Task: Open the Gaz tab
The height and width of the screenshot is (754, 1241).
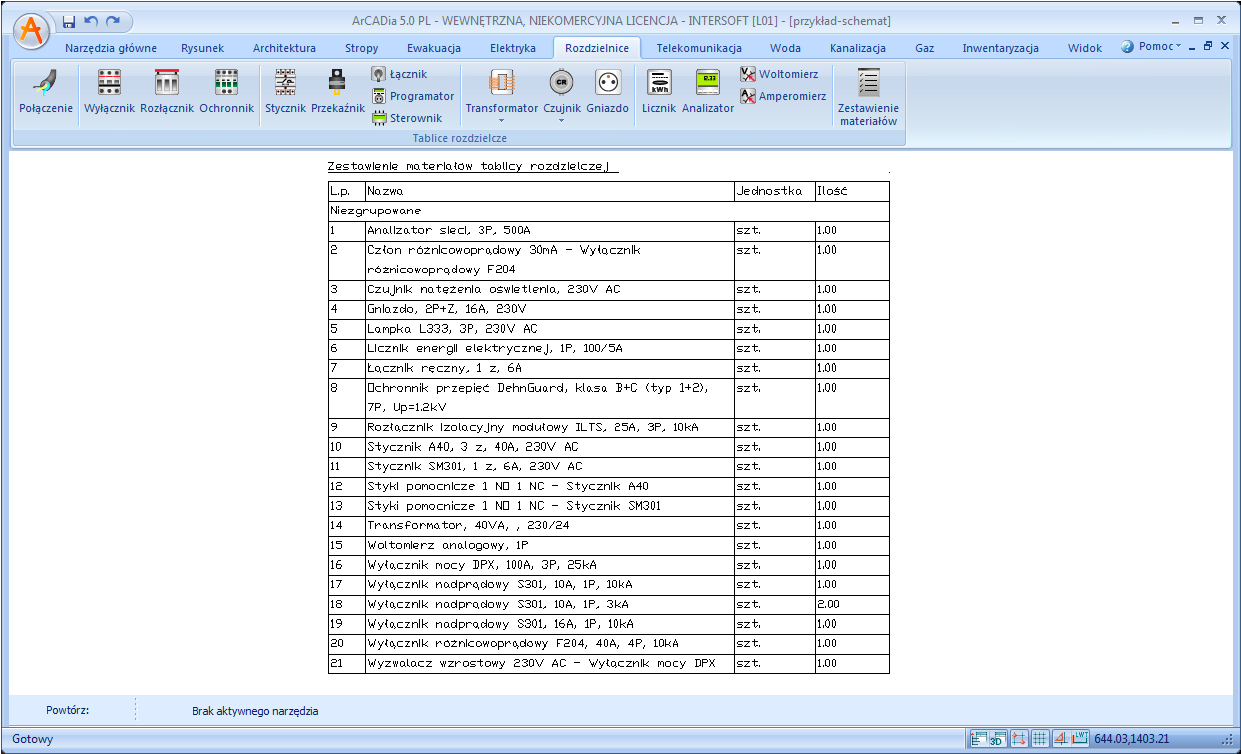Action: click(x=925, y=48)
